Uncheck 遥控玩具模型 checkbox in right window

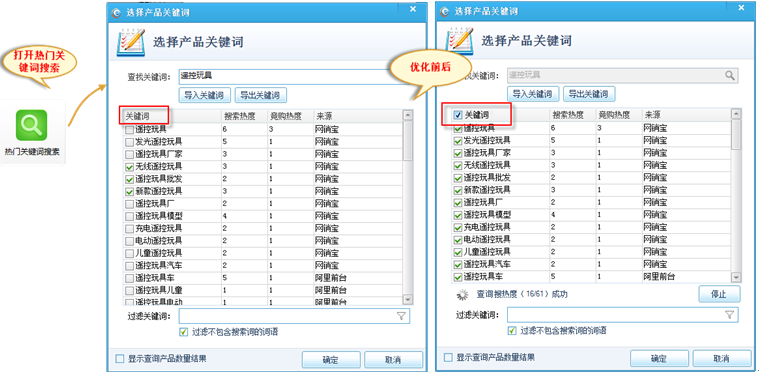click(x=457, y=215)
